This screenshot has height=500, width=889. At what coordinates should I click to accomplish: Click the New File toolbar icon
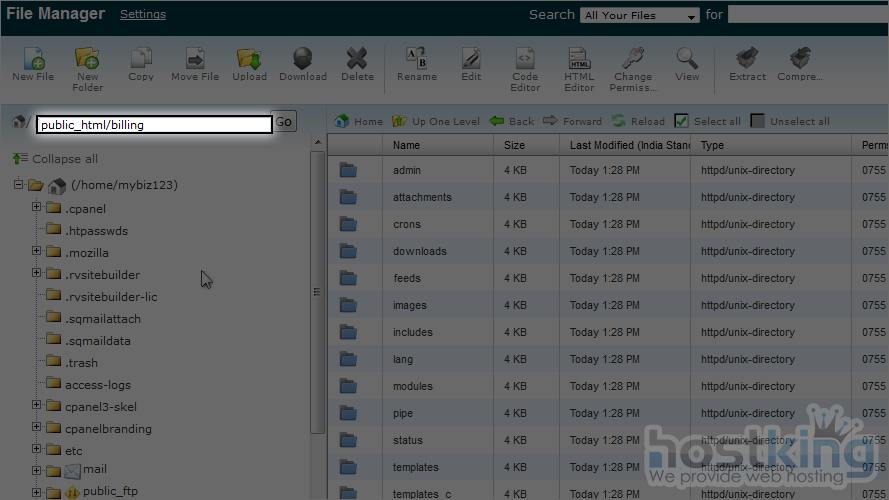[33, 59]
